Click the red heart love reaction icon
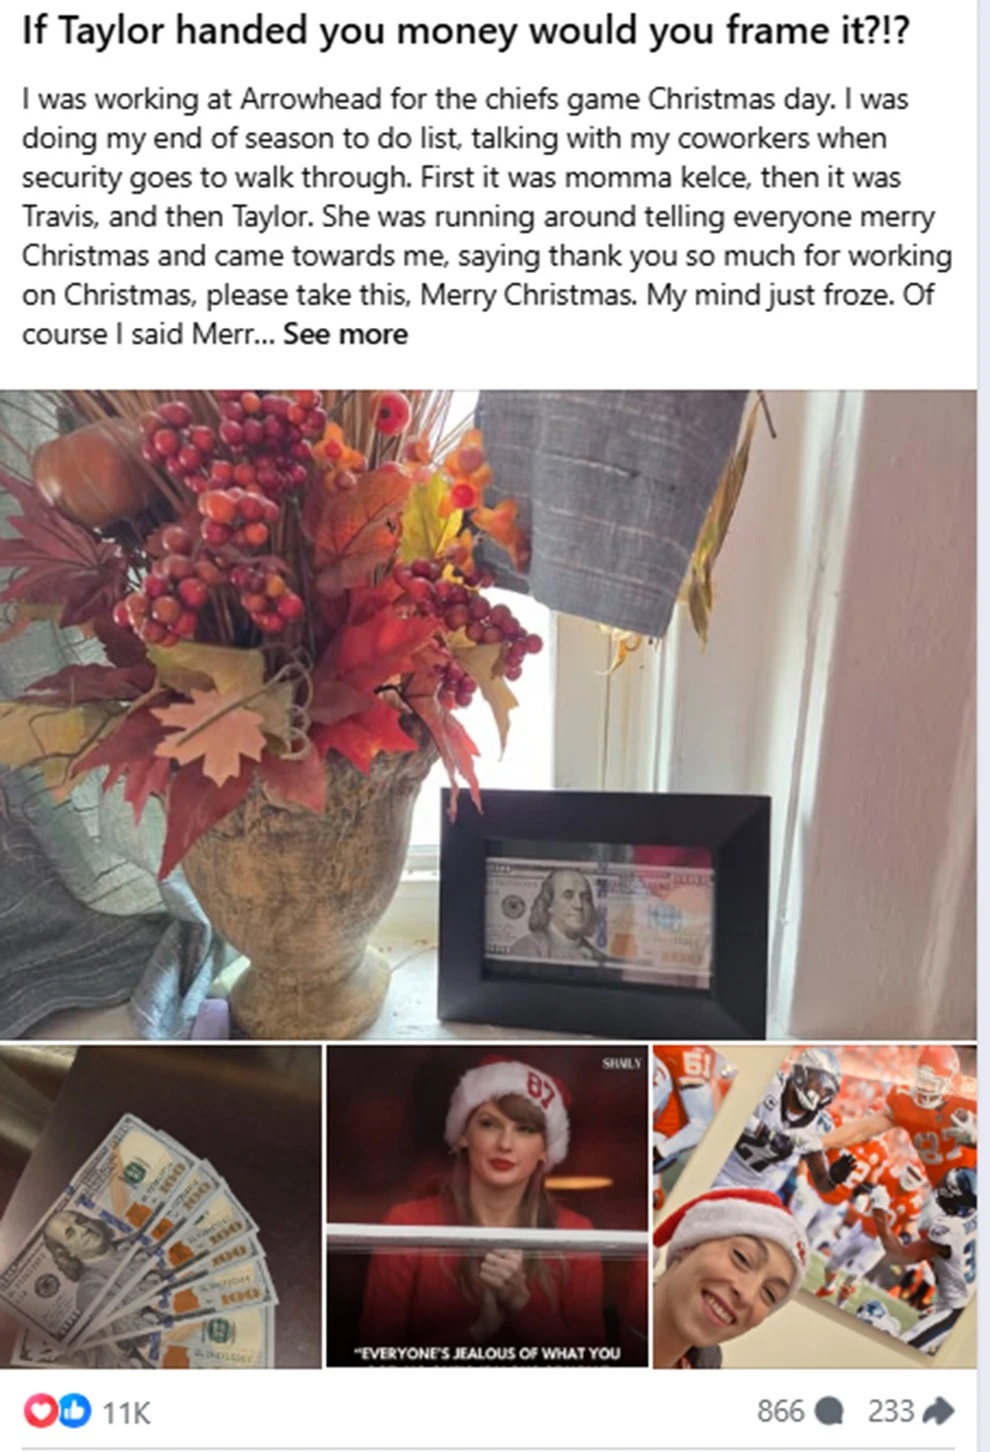The width and height of the screenshot is (990, 1452). (41, 1410)
